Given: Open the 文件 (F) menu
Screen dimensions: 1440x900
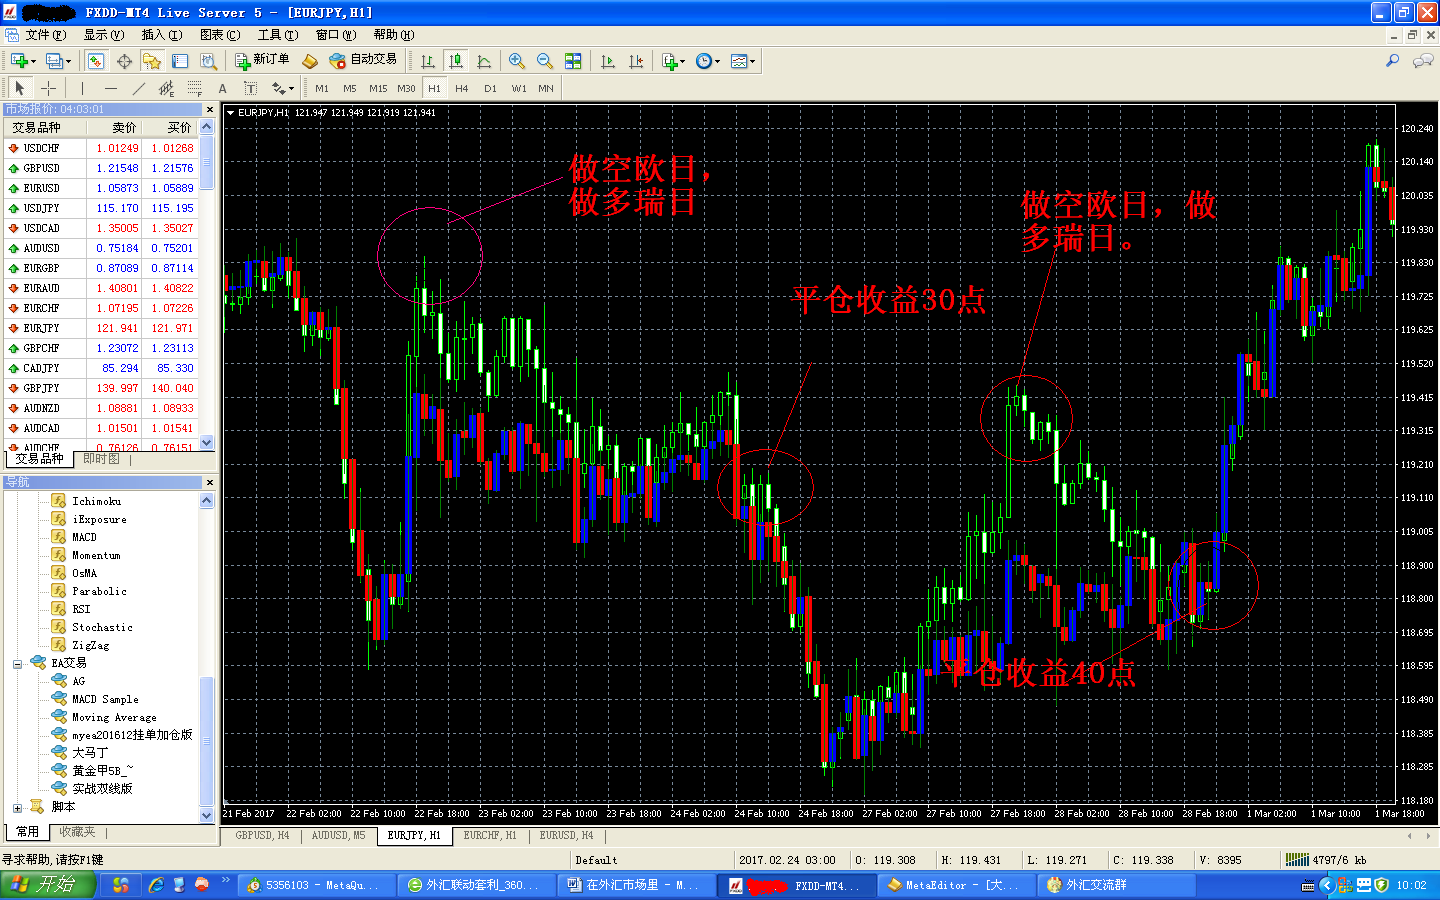Looking at the screenshot, I should [46, 35].
